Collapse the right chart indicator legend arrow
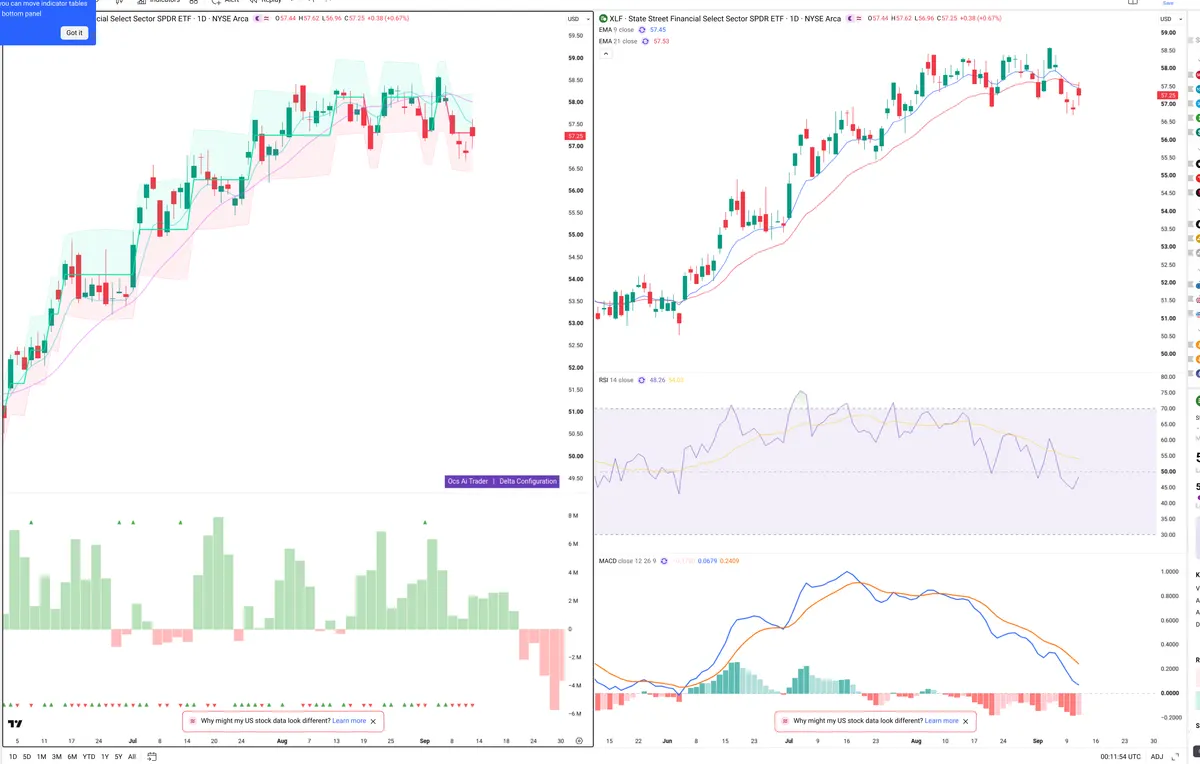 pyautogui.click(x=605, y=54)
